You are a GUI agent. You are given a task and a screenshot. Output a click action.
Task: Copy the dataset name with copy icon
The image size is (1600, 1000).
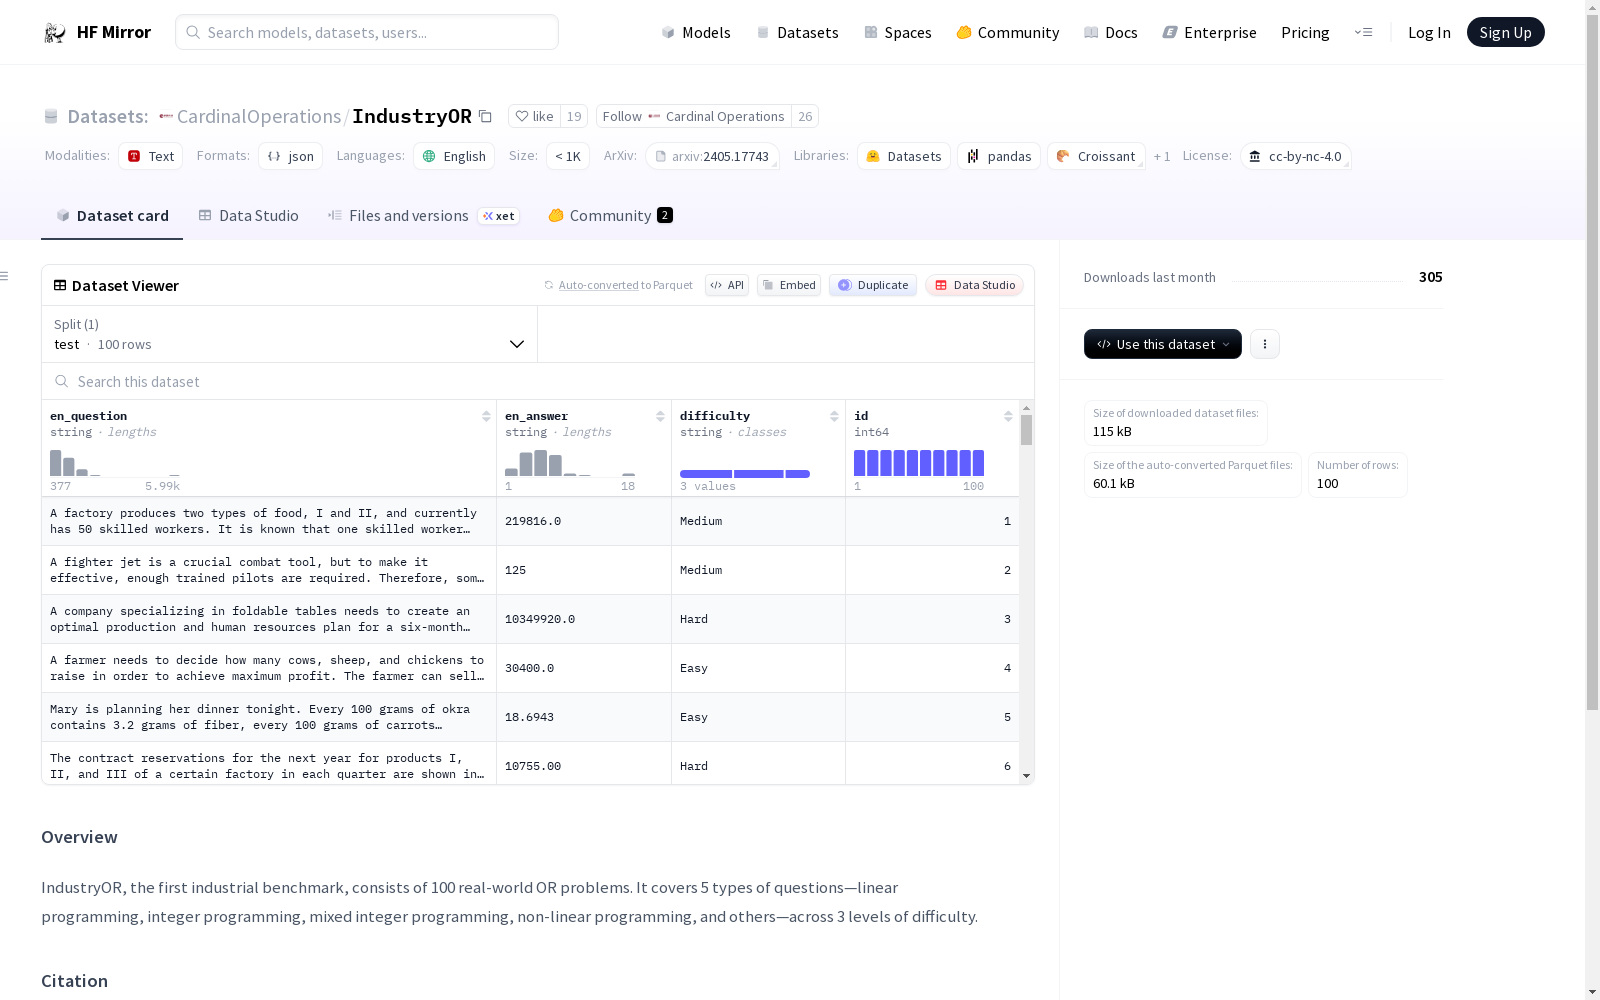(x=485, y=116)
